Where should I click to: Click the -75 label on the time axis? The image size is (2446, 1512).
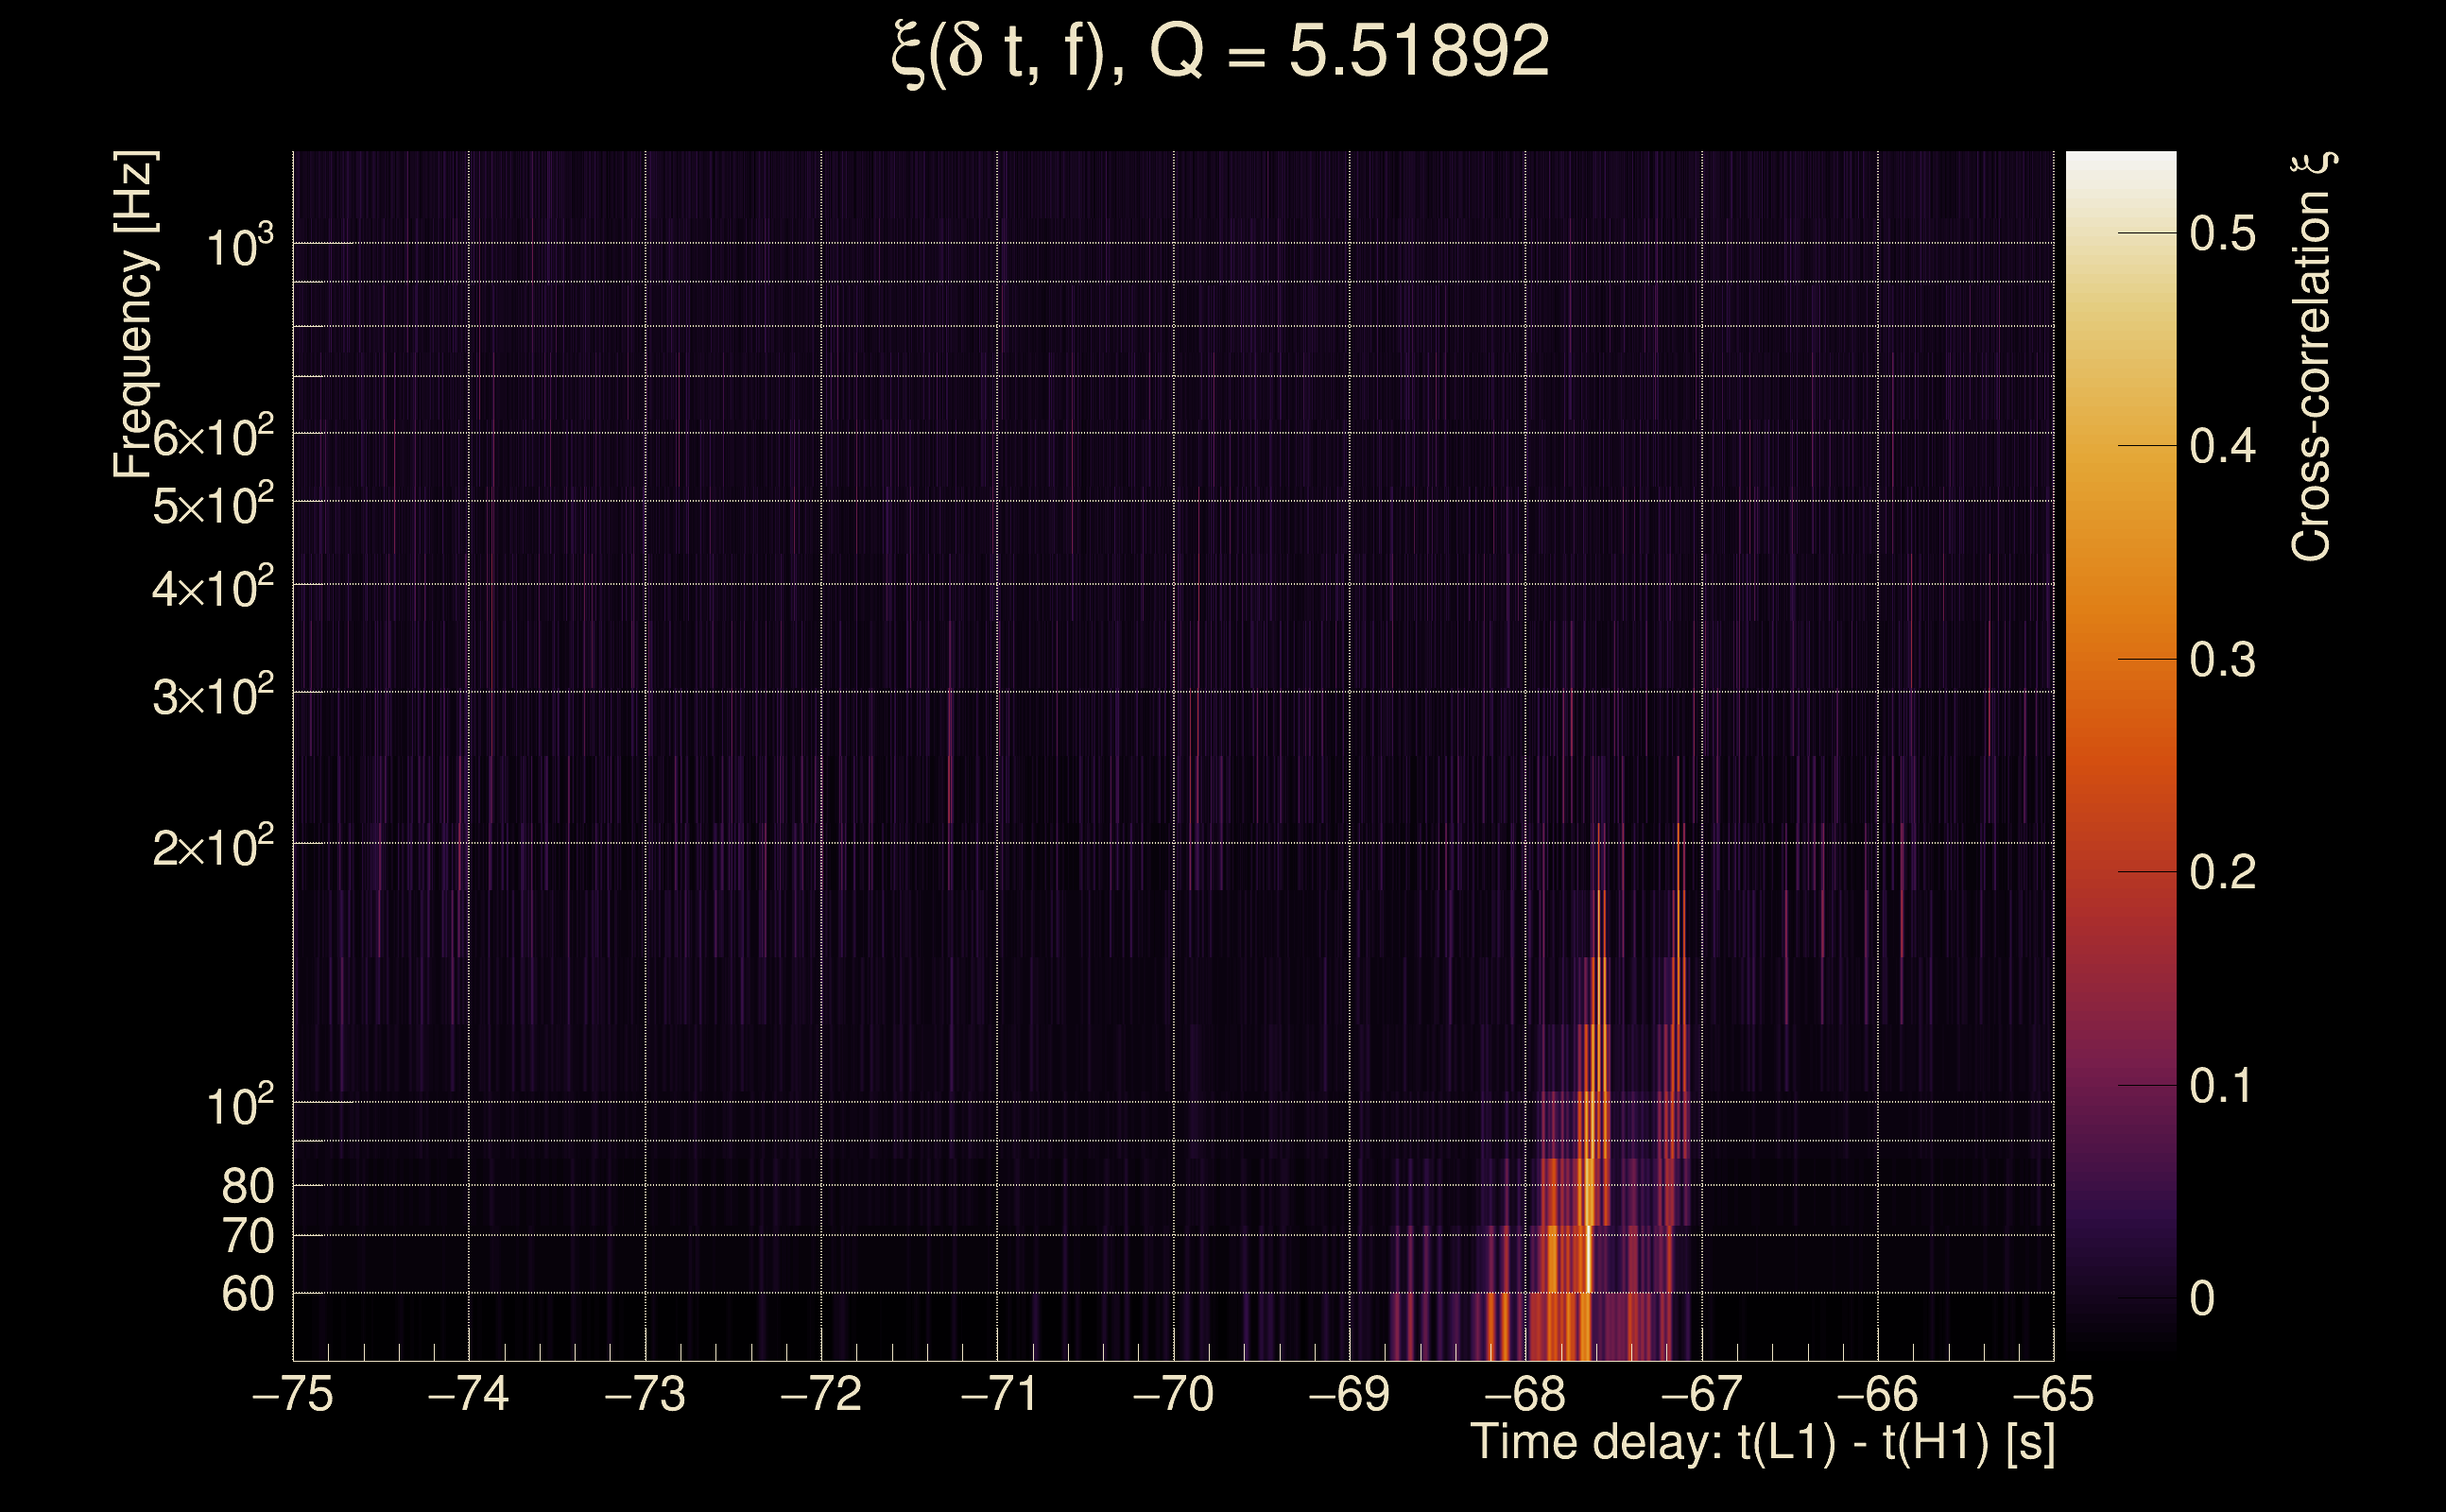point(293,1394)
